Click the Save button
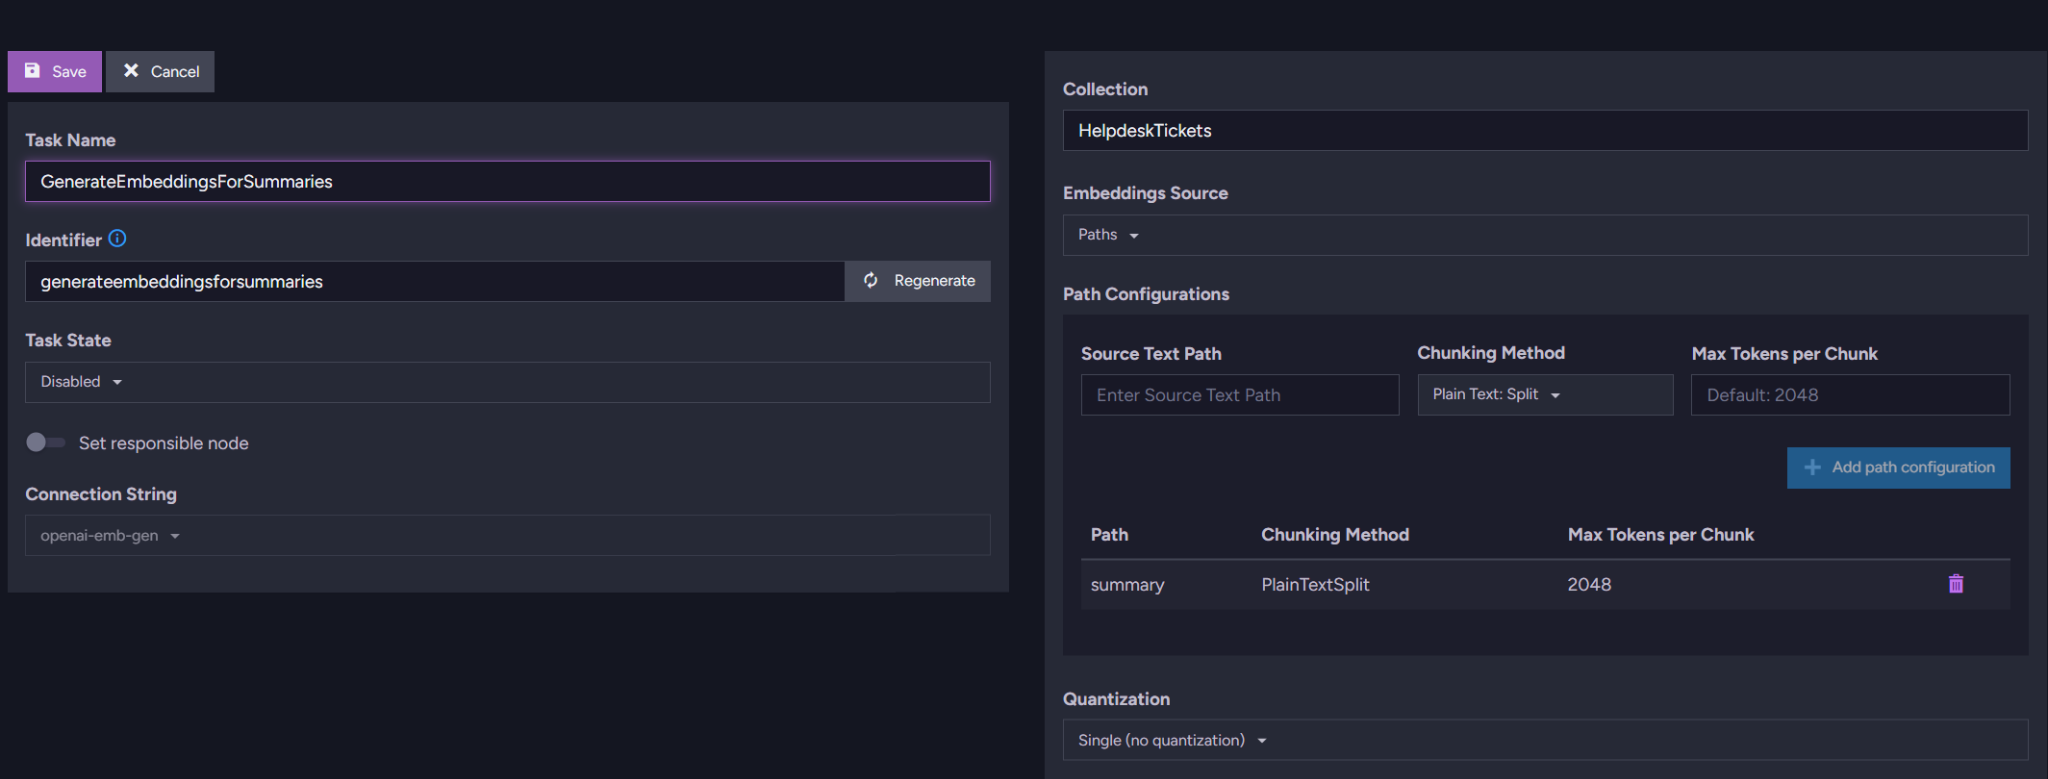The image size is (2048, 779). (55, 72)
